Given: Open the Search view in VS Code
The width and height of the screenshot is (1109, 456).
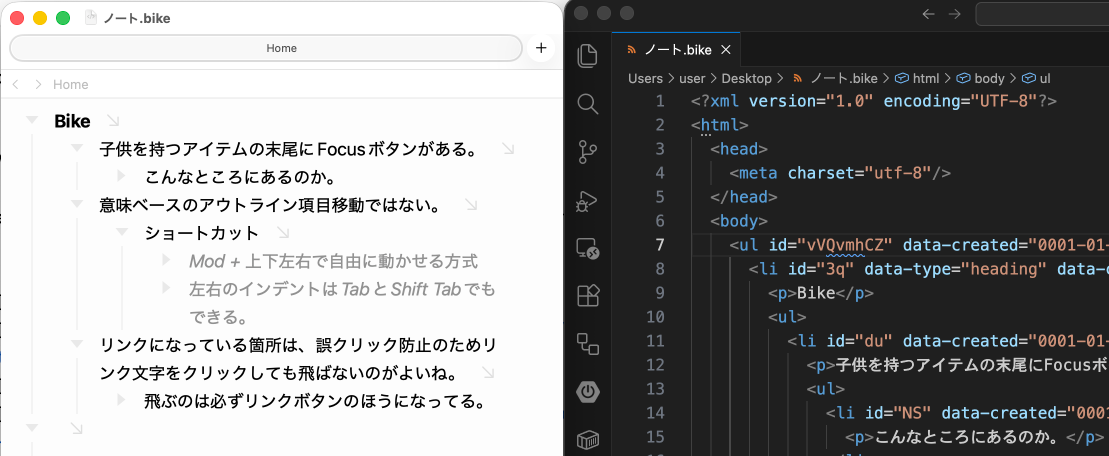Looking at the screenshot, I should [588, 105].
